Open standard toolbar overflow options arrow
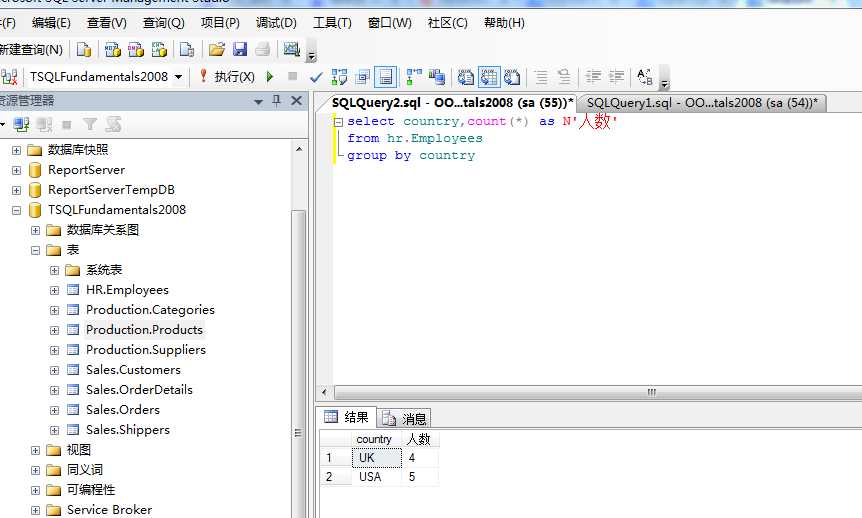 coord(311,52)
